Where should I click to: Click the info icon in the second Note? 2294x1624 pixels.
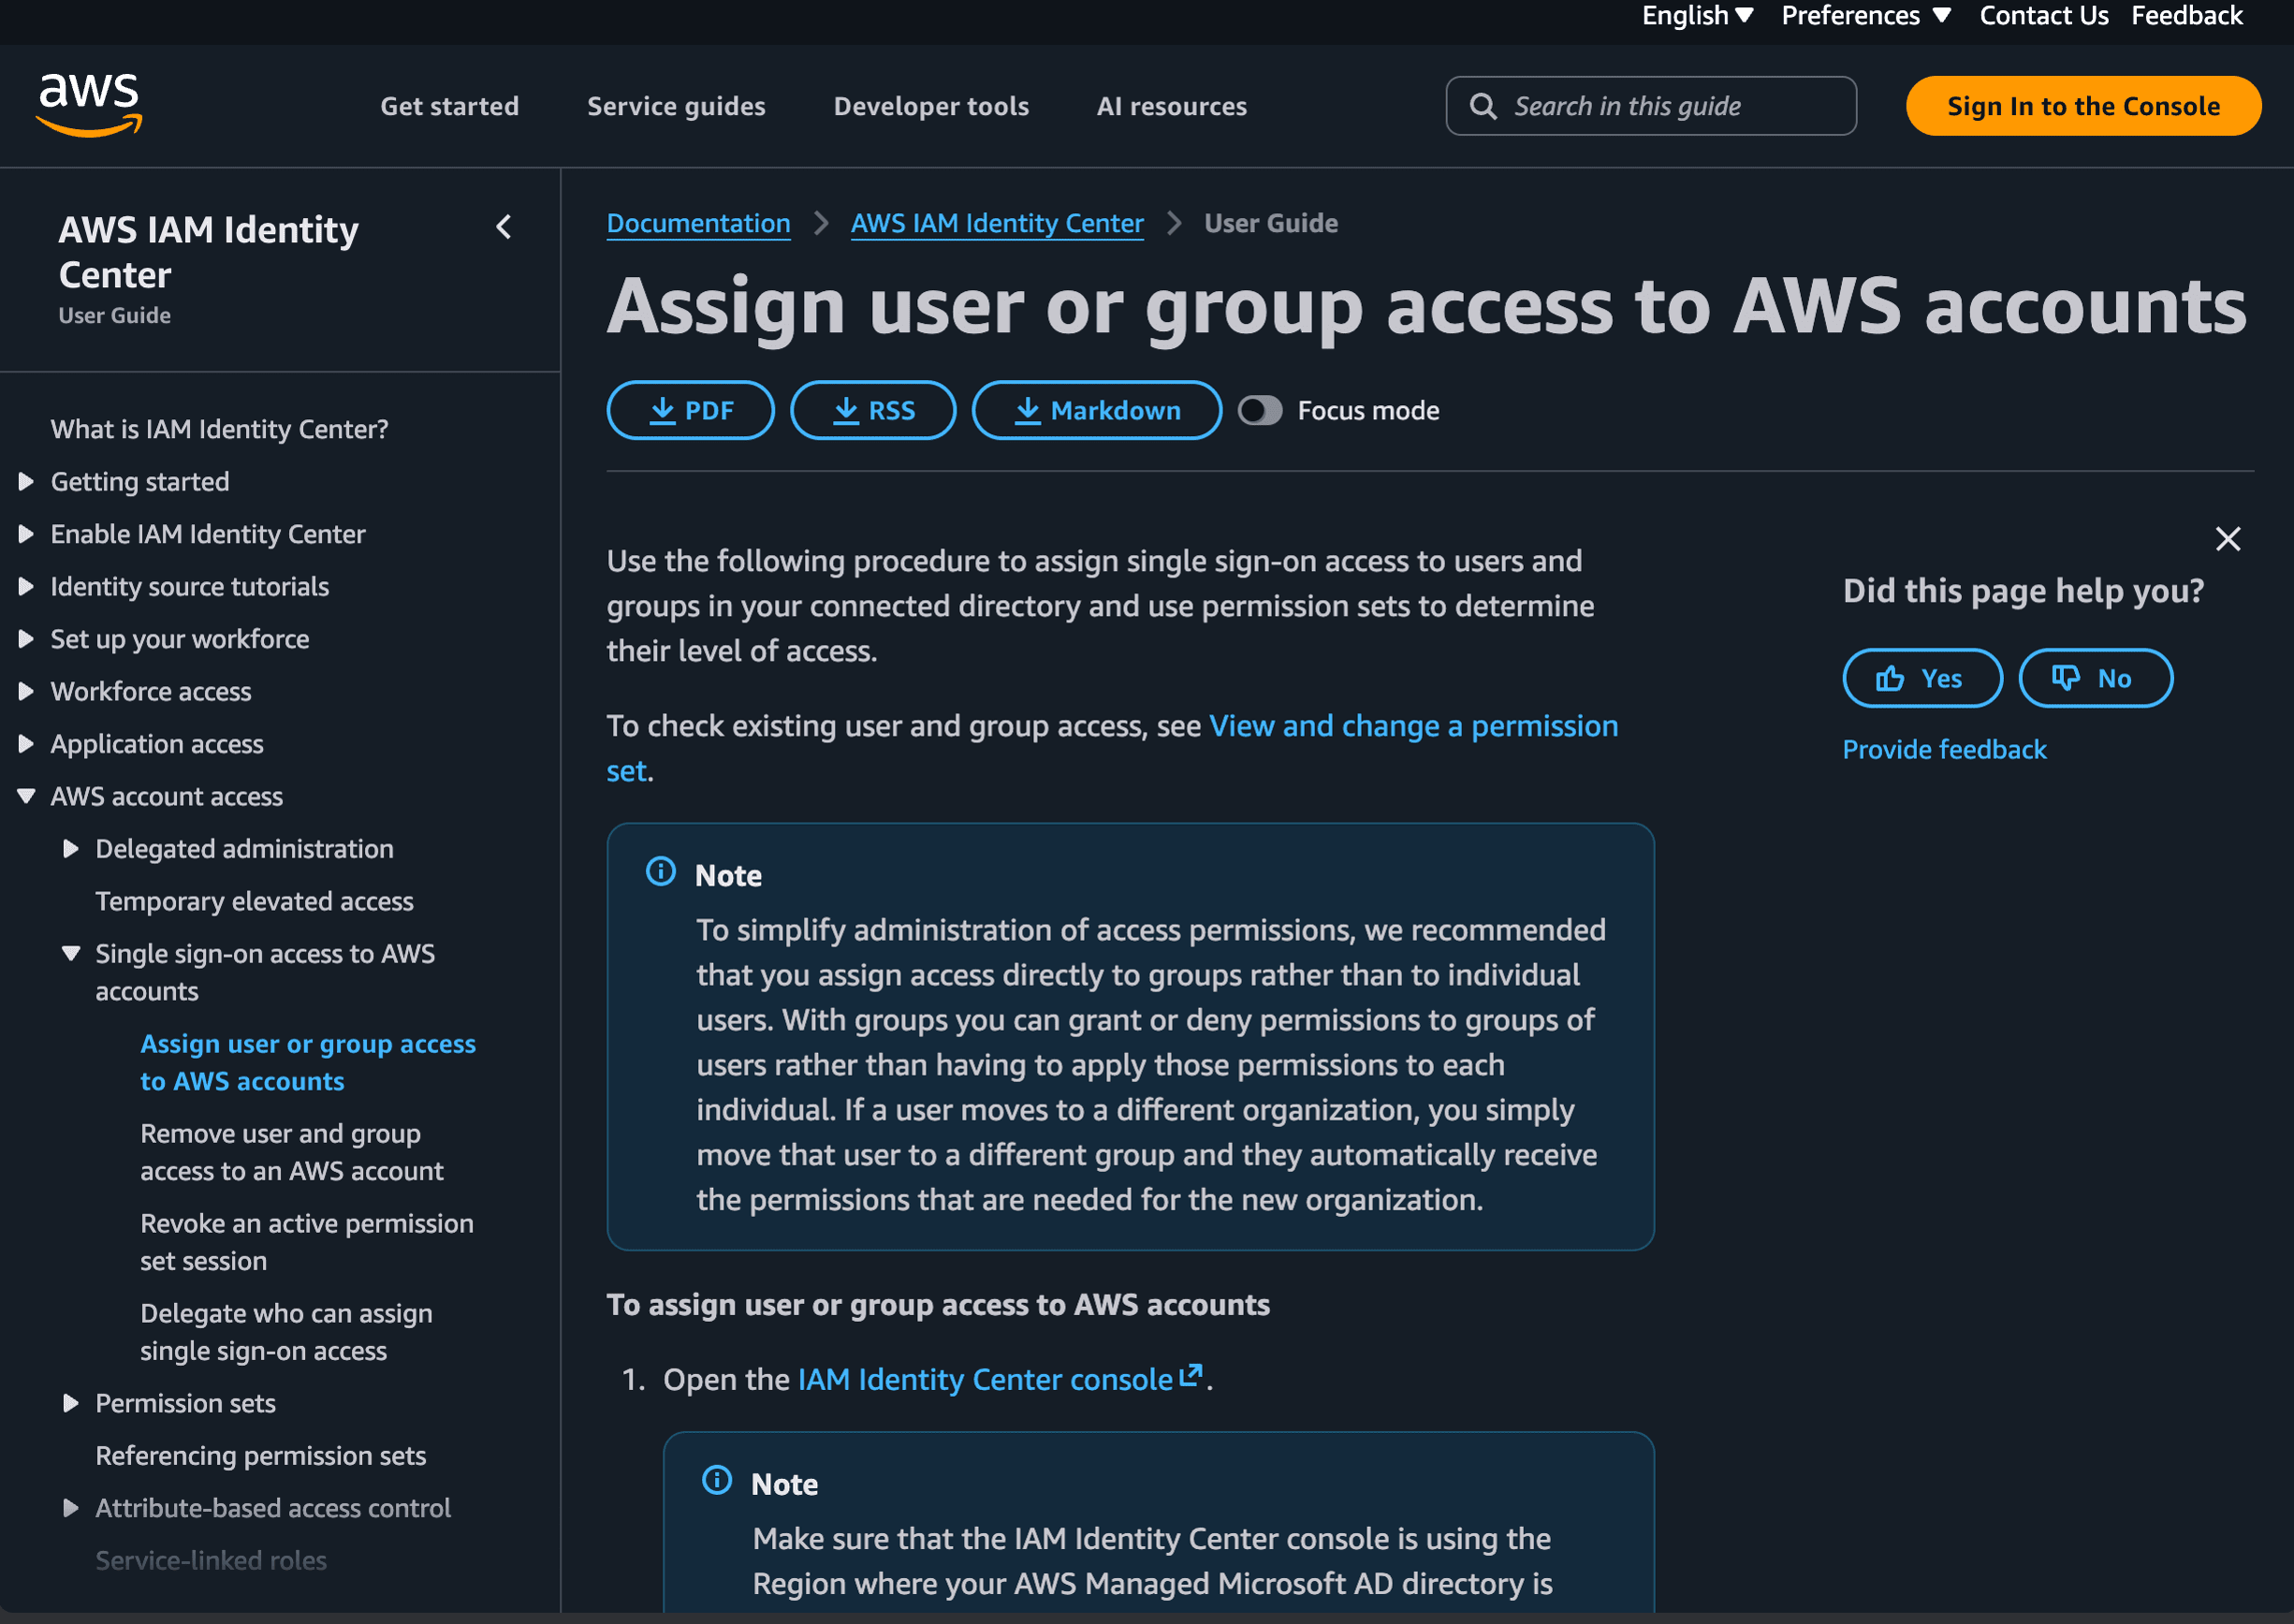pyautogui.click(x=717, y=1480)
